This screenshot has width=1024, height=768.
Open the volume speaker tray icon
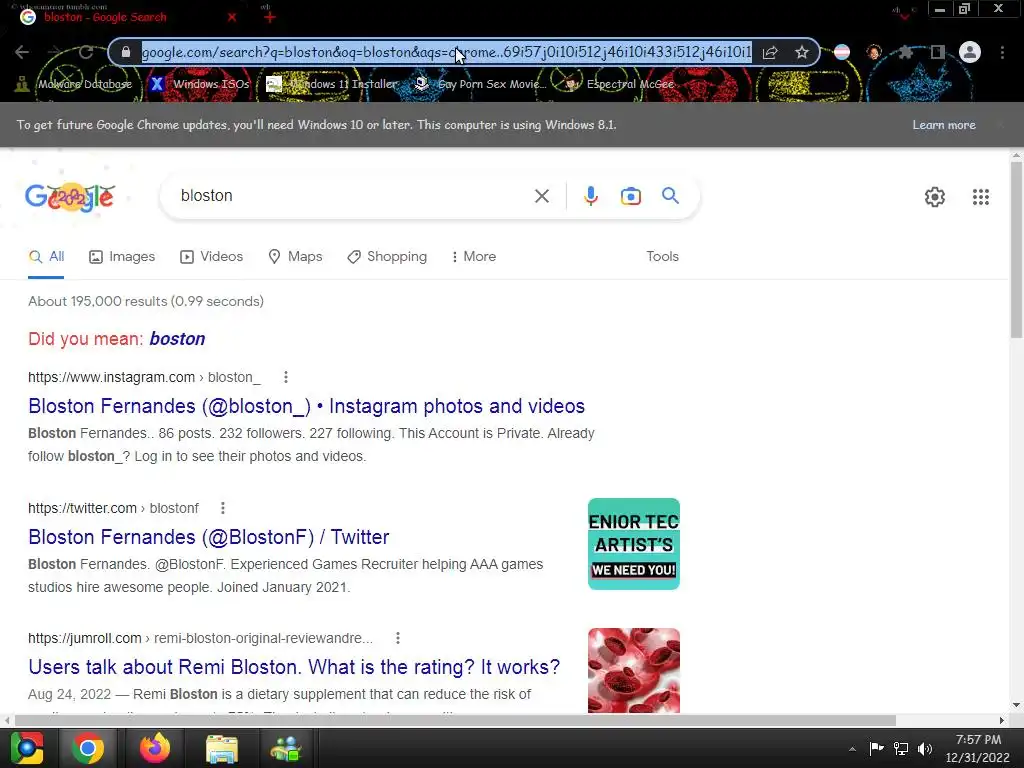coord(925,748)
